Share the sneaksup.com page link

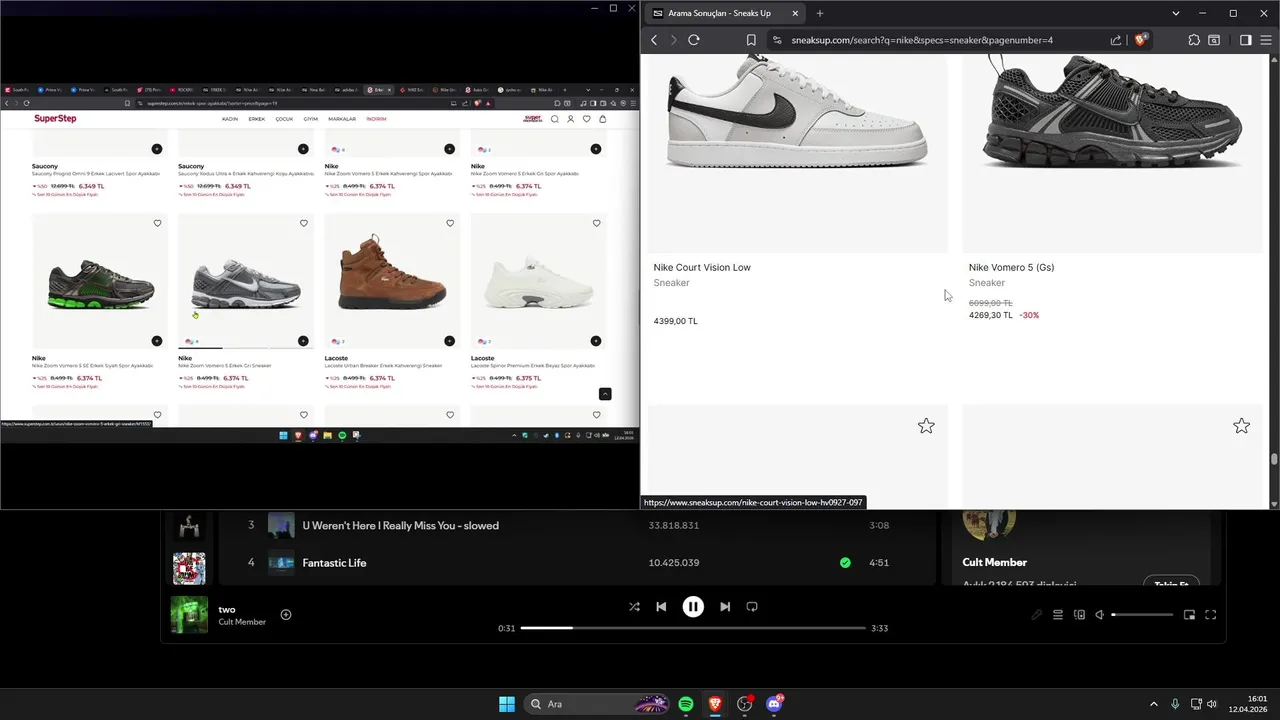[x=1116, y=40]
